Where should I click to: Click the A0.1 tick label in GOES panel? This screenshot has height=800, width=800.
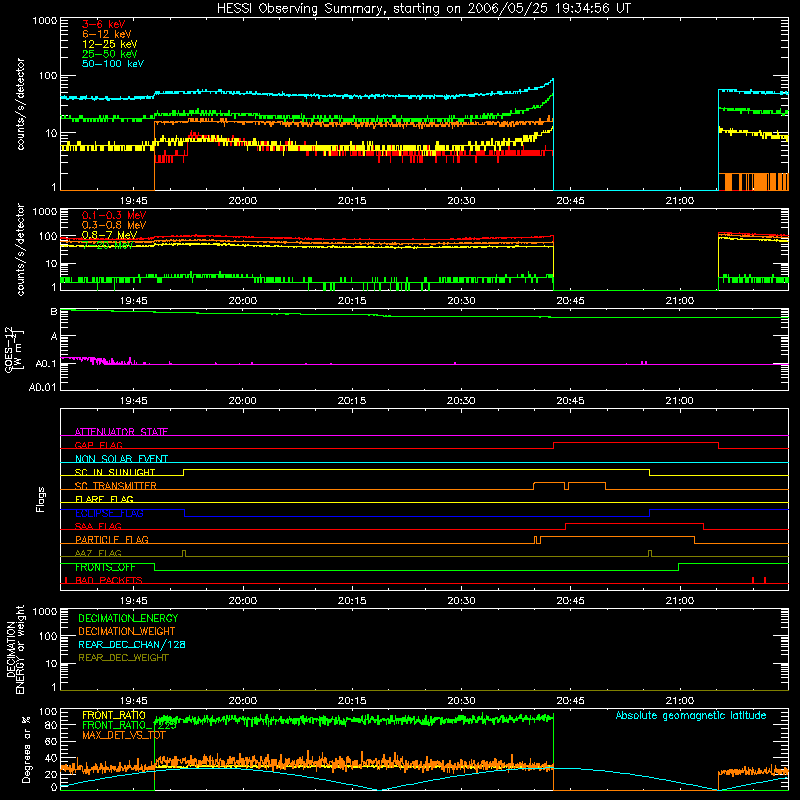(46, 364)
